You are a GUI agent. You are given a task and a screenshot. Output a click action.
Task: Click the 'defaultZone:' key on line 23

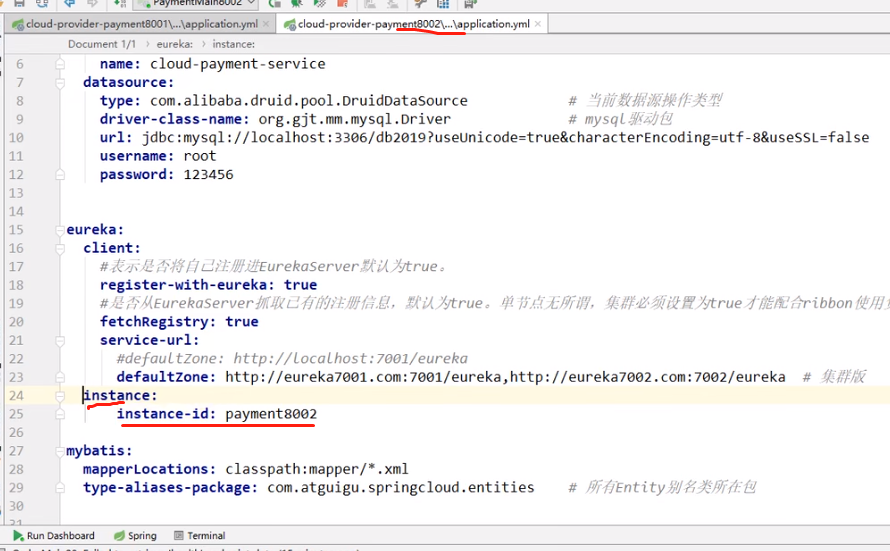coord(166,377)
